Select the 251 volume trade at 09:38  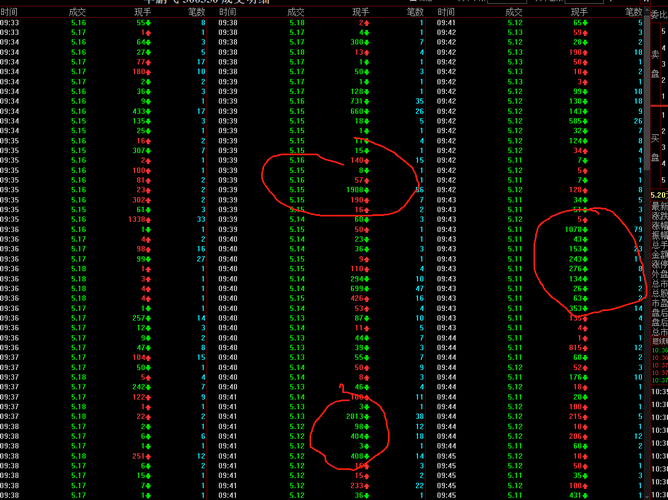pyautogui.click(x=142, y=456)
